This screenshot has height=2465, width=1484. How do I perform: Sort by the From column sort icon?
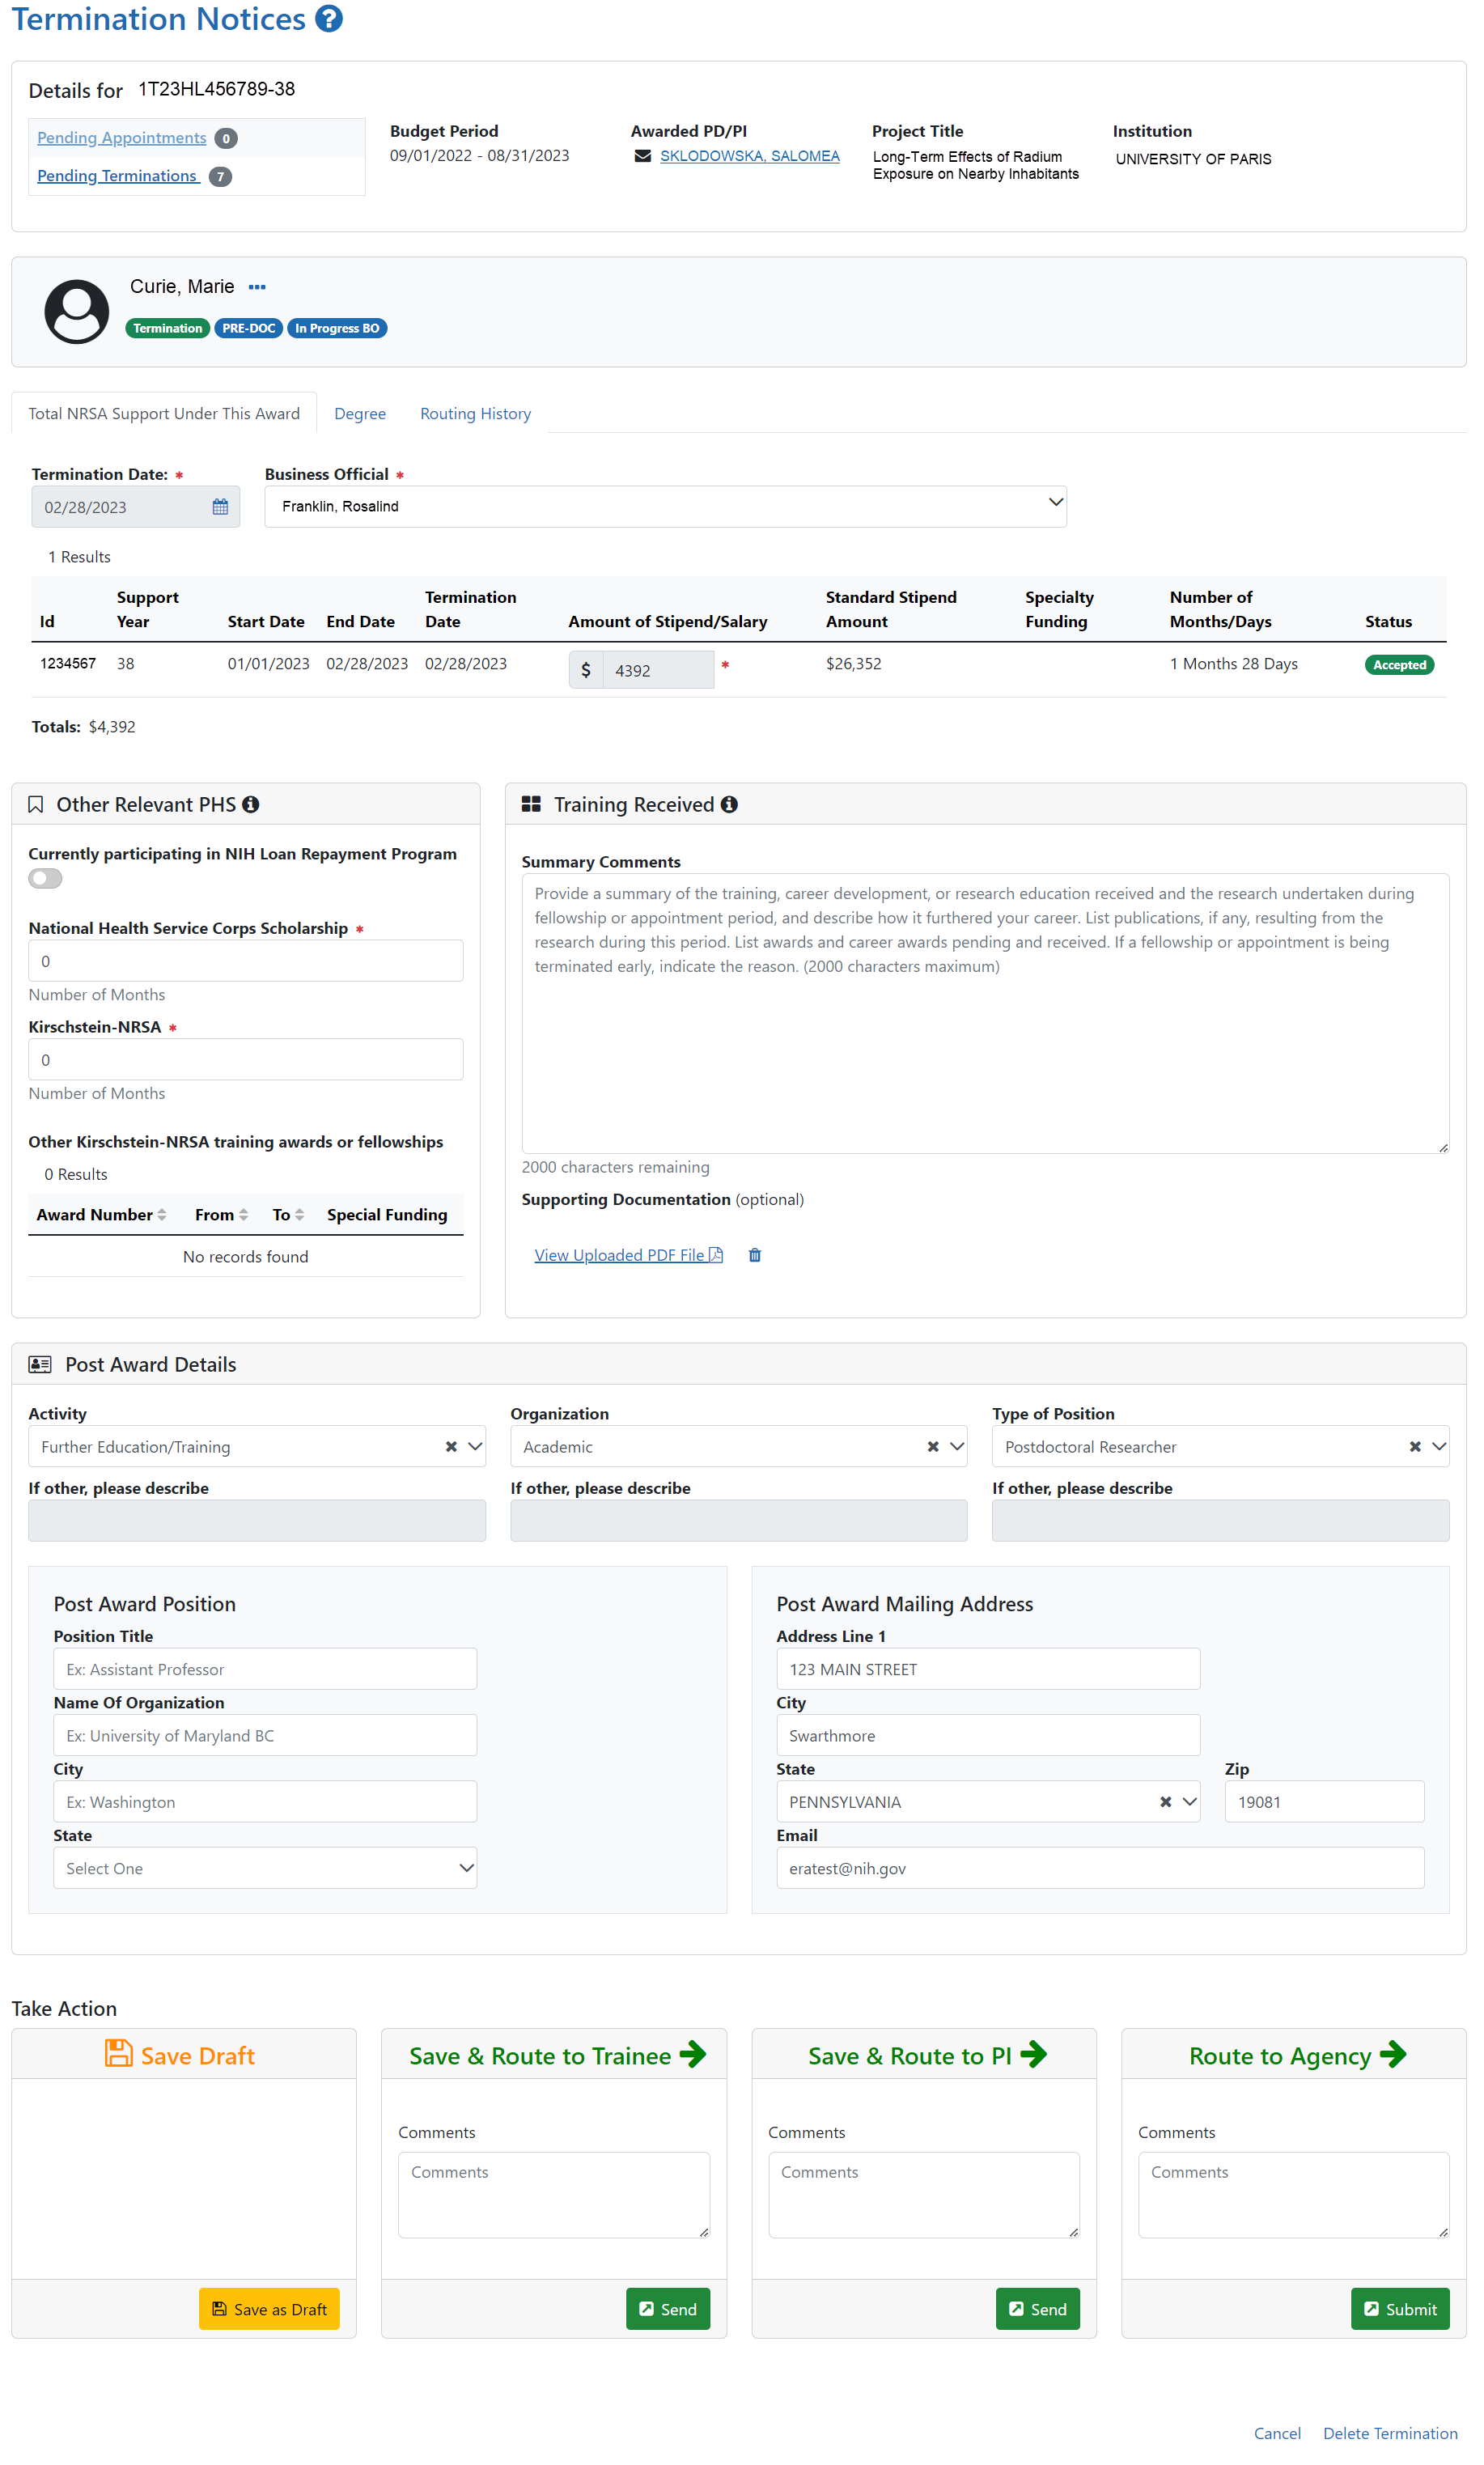243,1214
